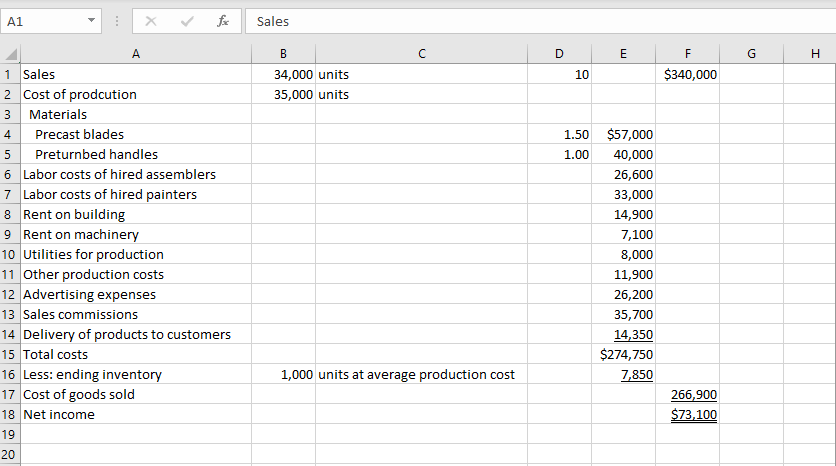Click the 11,900 cell
Image resolution: width=836 pixels, height=466 pixels.
[x=623, y=274]
